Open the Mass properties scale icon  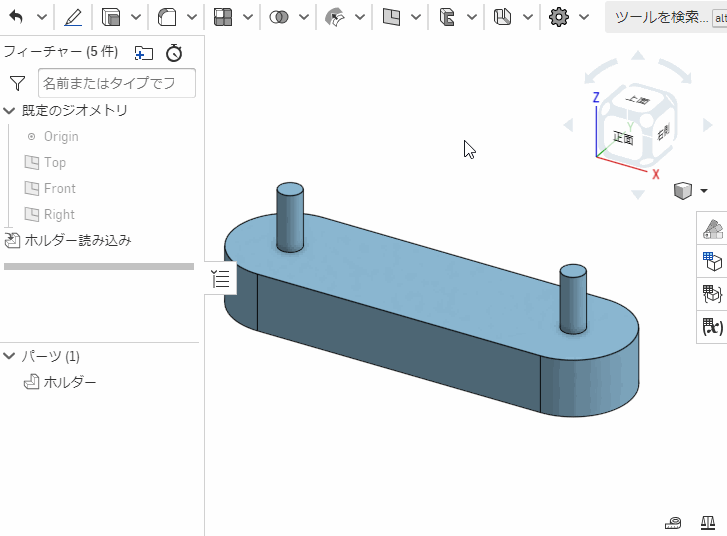click(x=708, y=523)
